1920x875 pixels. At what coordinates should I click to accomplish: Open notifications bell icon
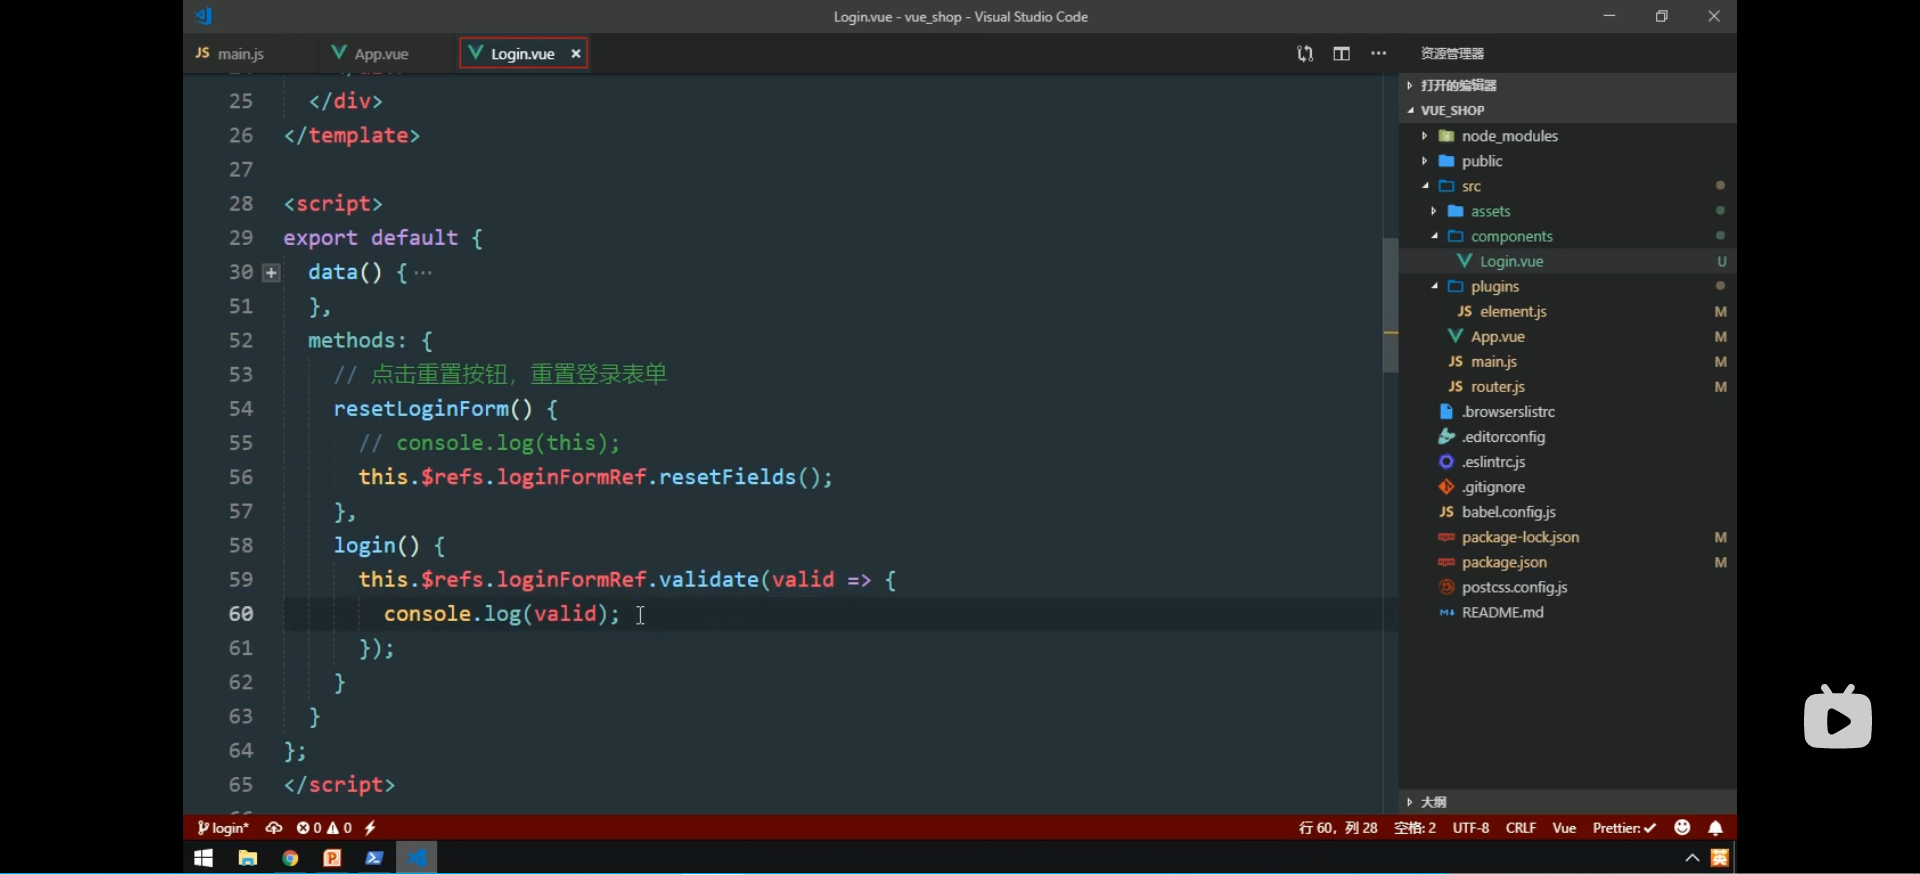(x=1716, y=828)
